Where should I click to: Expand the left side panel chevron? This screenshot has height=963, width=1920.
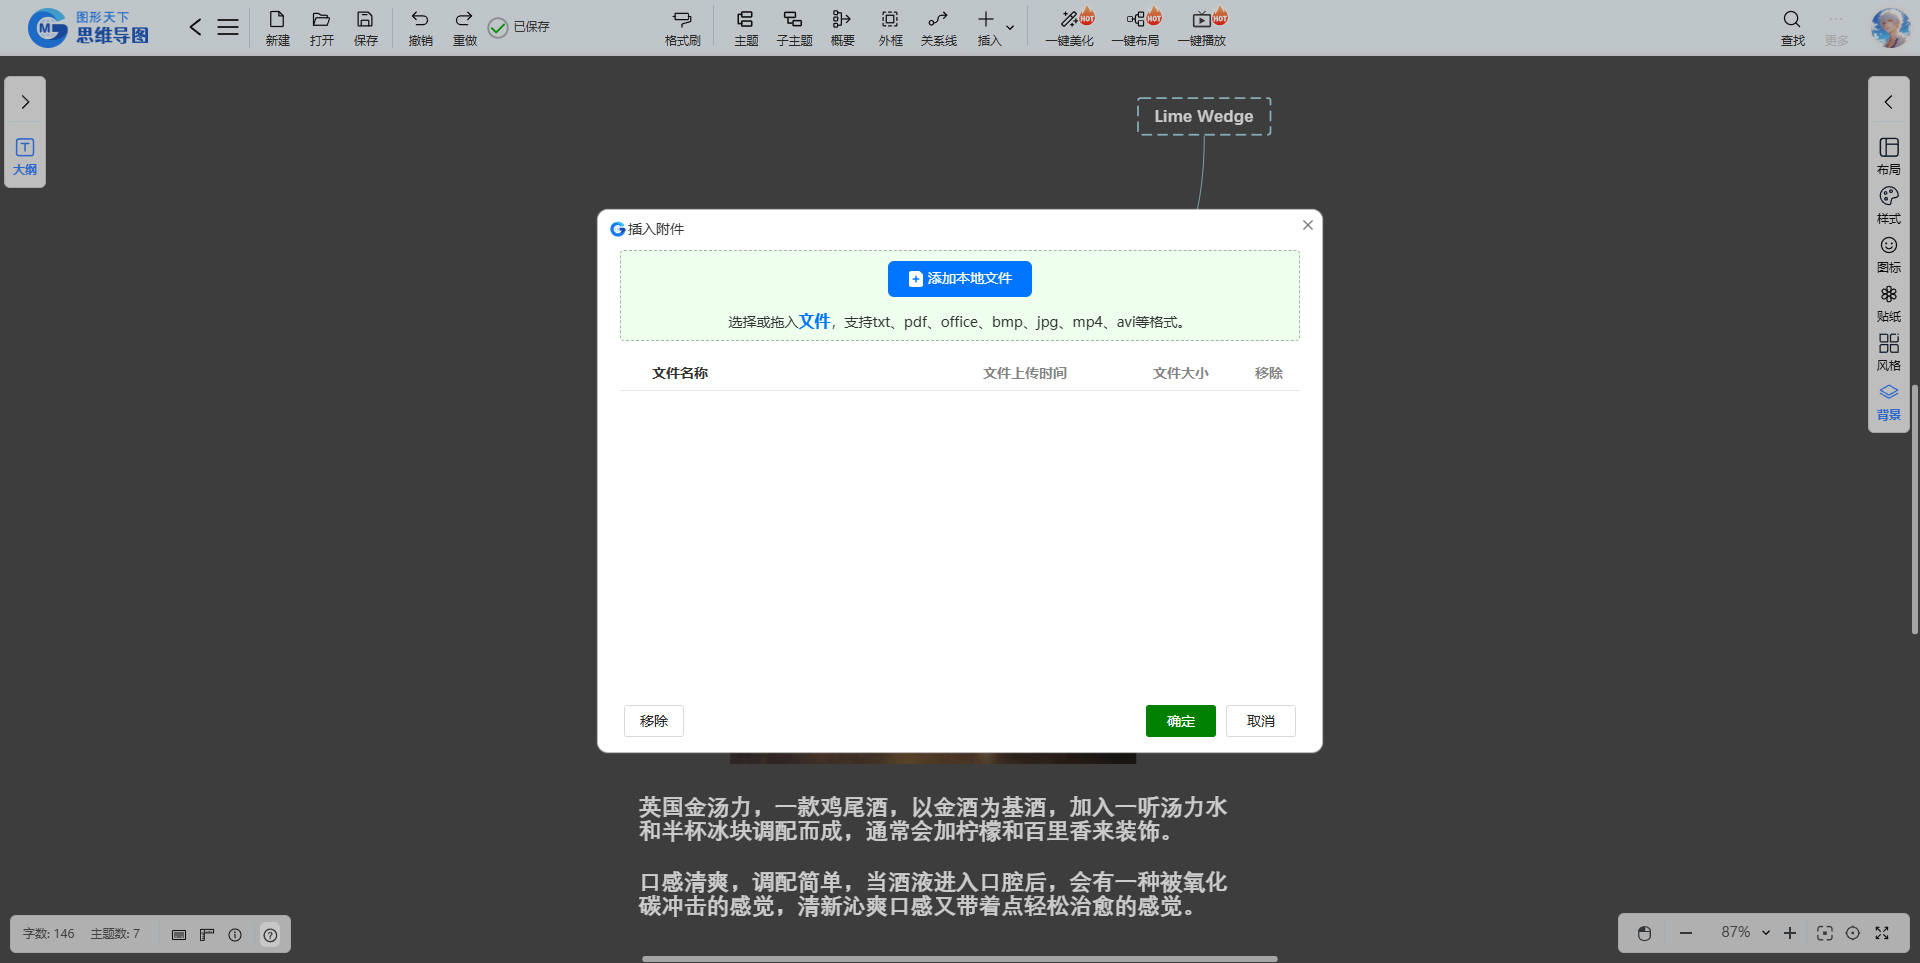pos(25,102)
